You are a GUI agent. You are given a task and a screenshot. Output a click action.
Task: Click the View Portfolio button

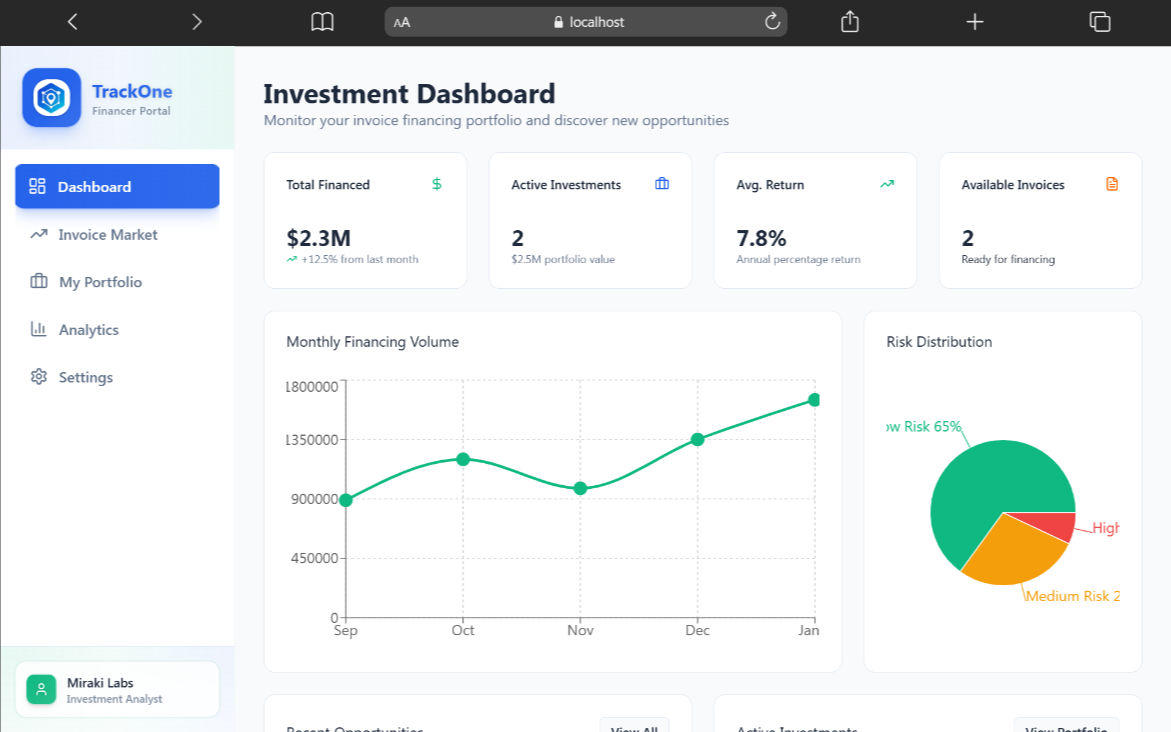(1066, 727)
